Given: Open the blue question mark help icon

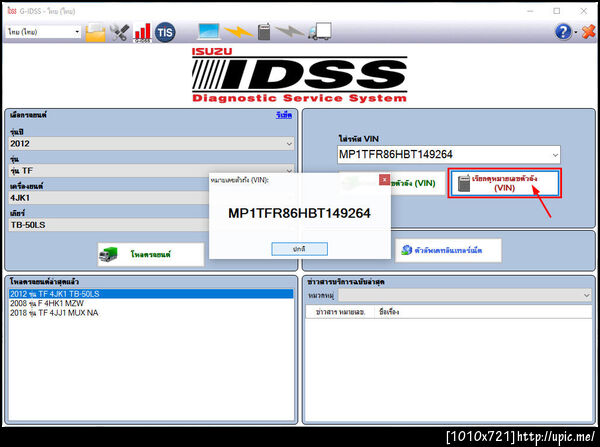Looking at the screenshot, I should 563,32.
